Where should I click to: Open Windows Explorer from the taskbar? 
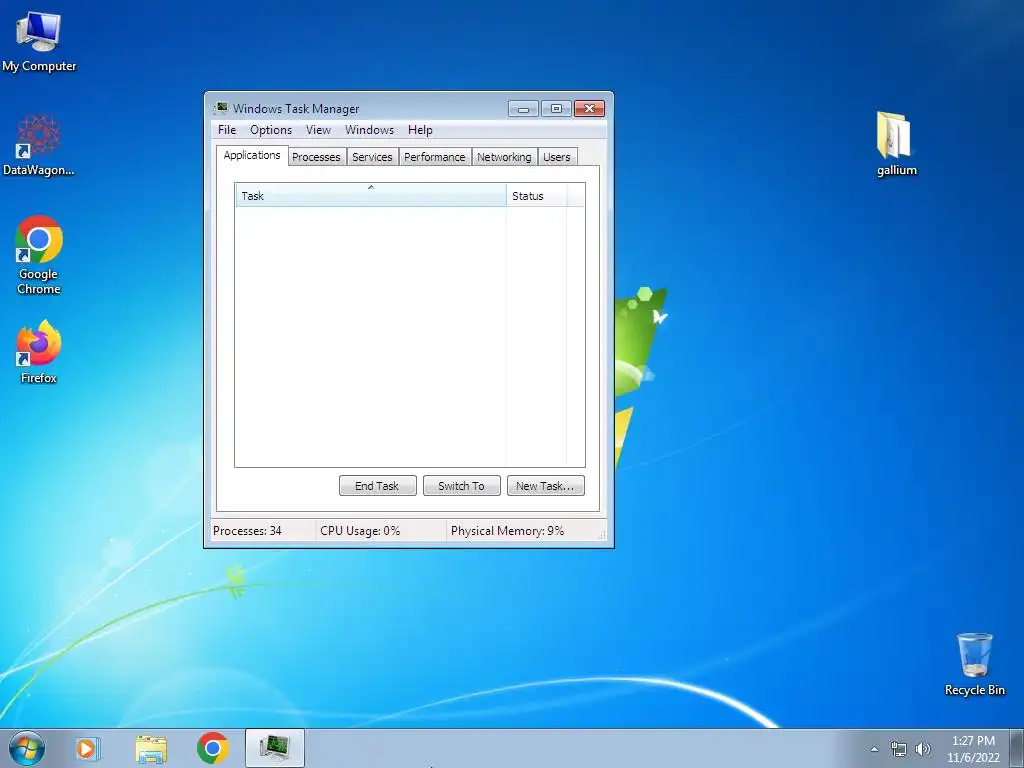(x=151, y=748)
